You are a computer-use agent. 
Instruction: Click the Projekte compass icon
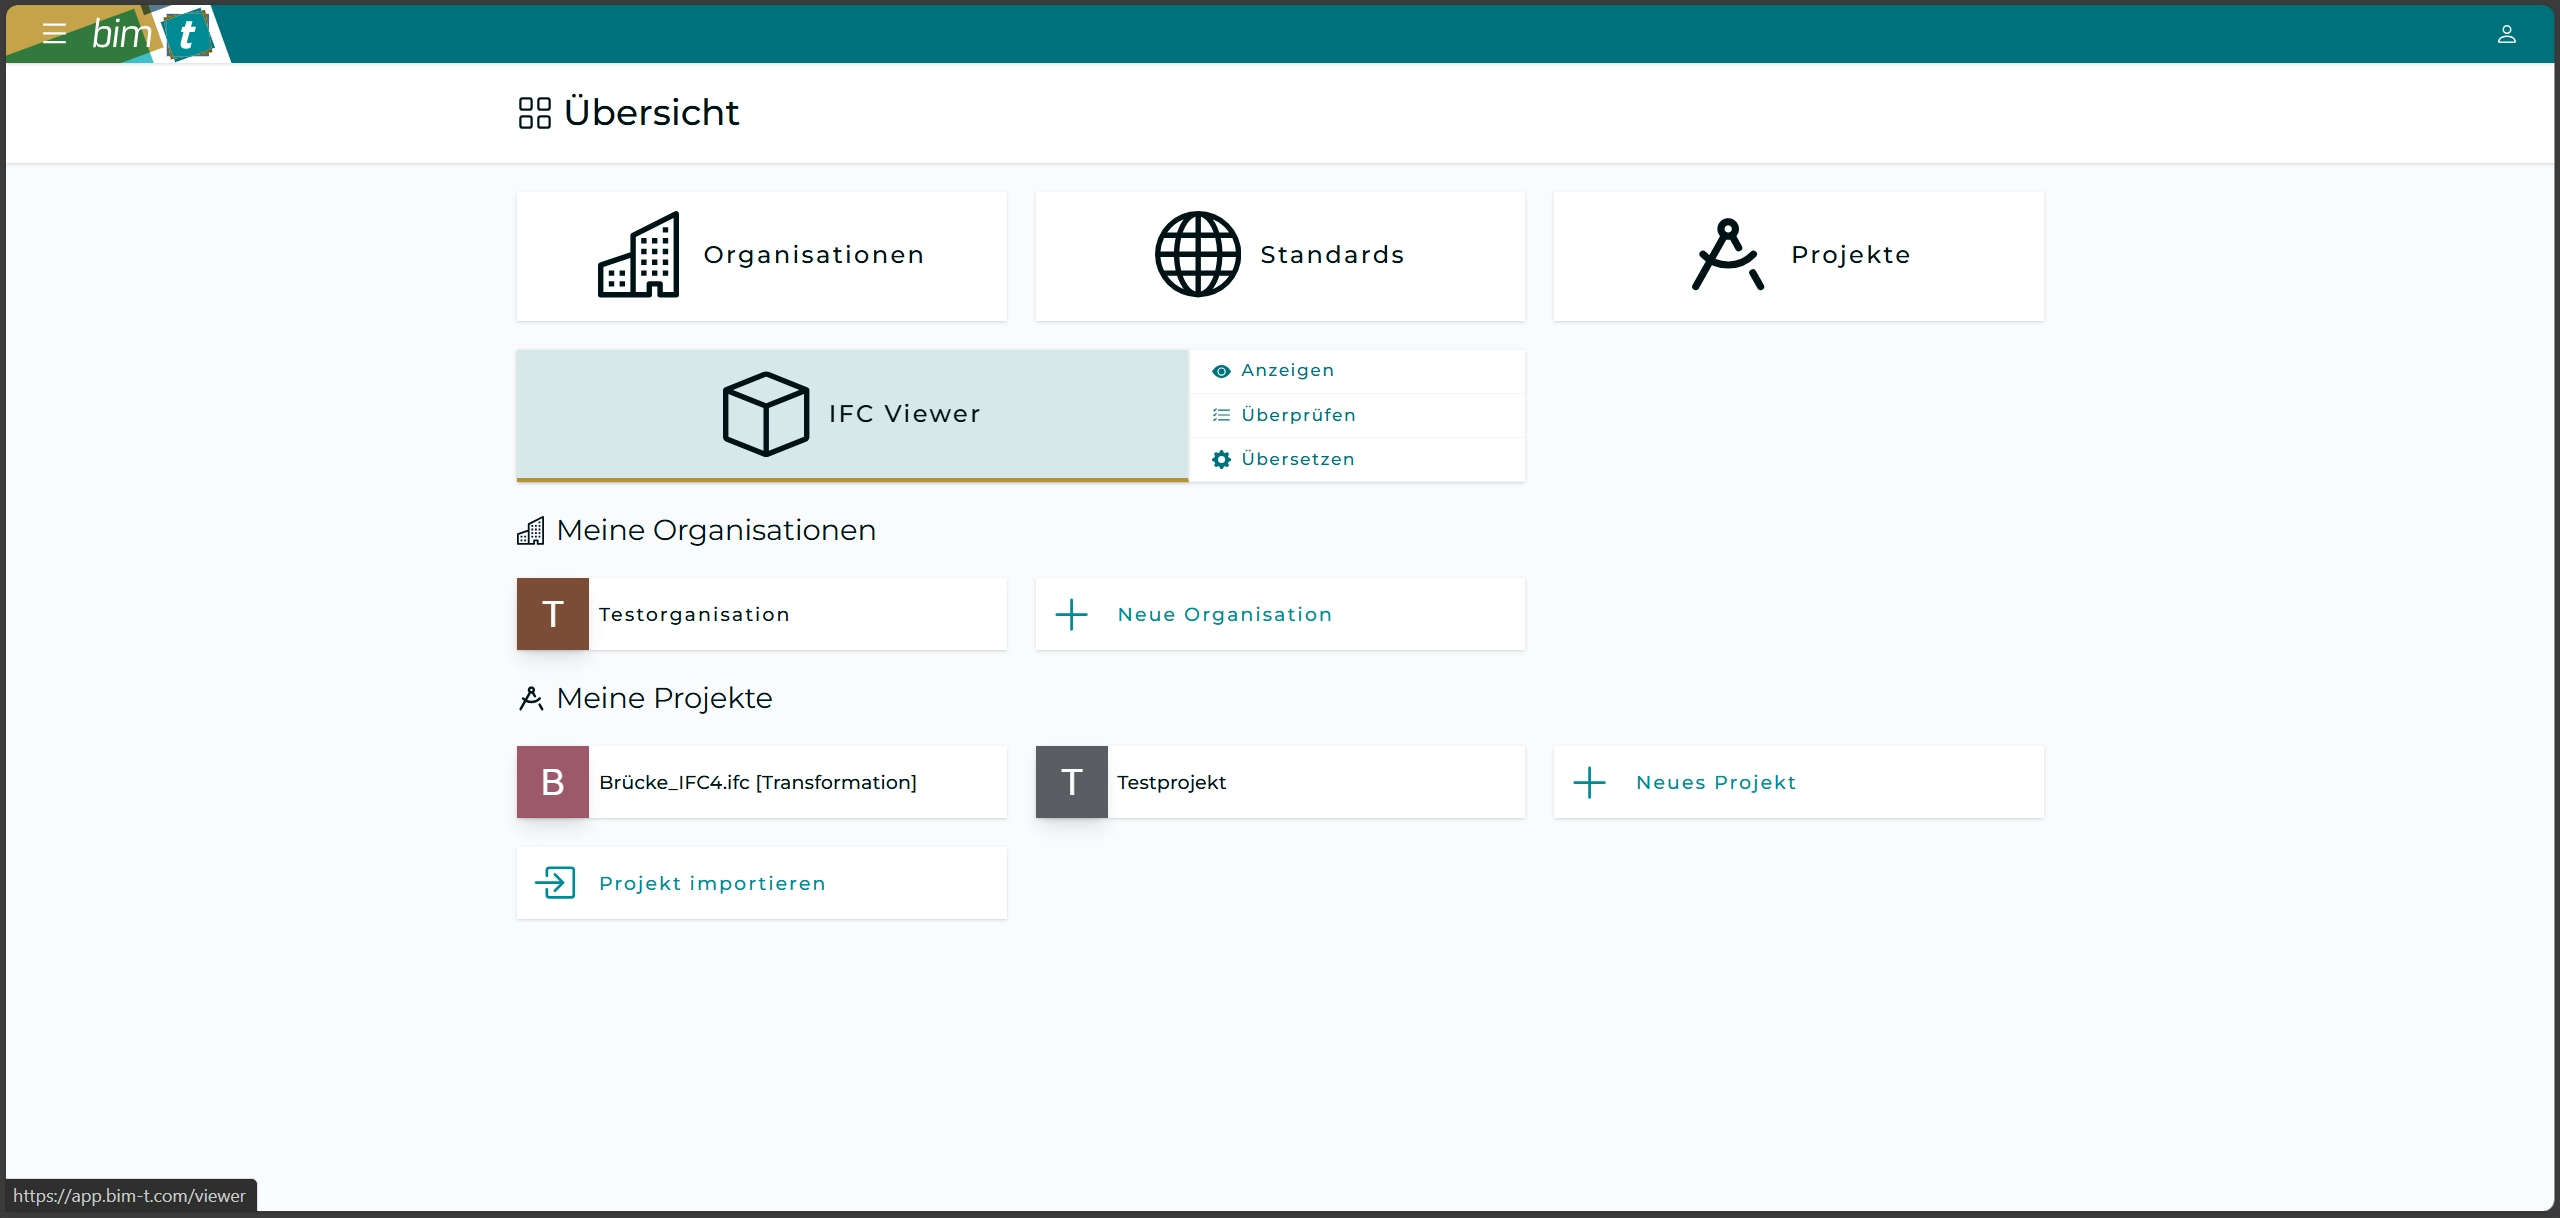click(1727, 255)
